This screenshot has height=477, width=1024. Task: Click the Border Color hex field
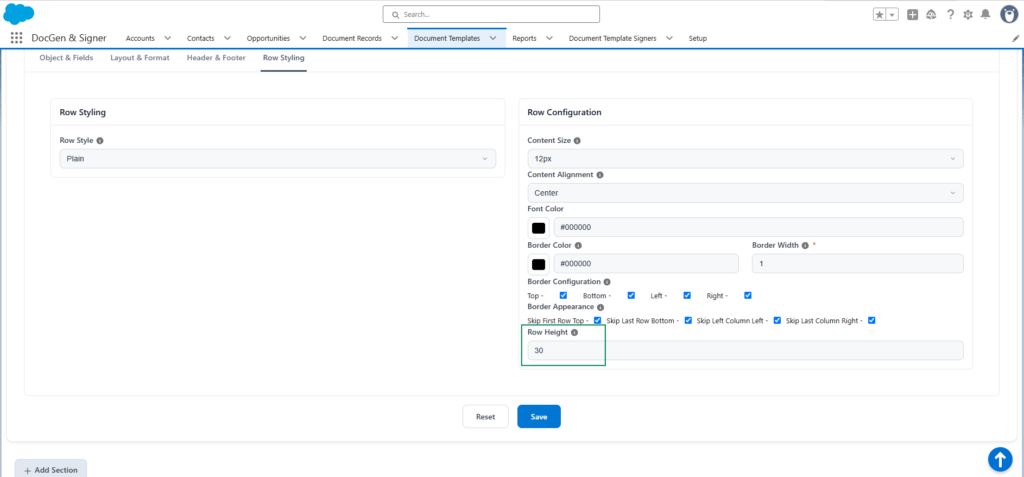click(x=646, y=263)
